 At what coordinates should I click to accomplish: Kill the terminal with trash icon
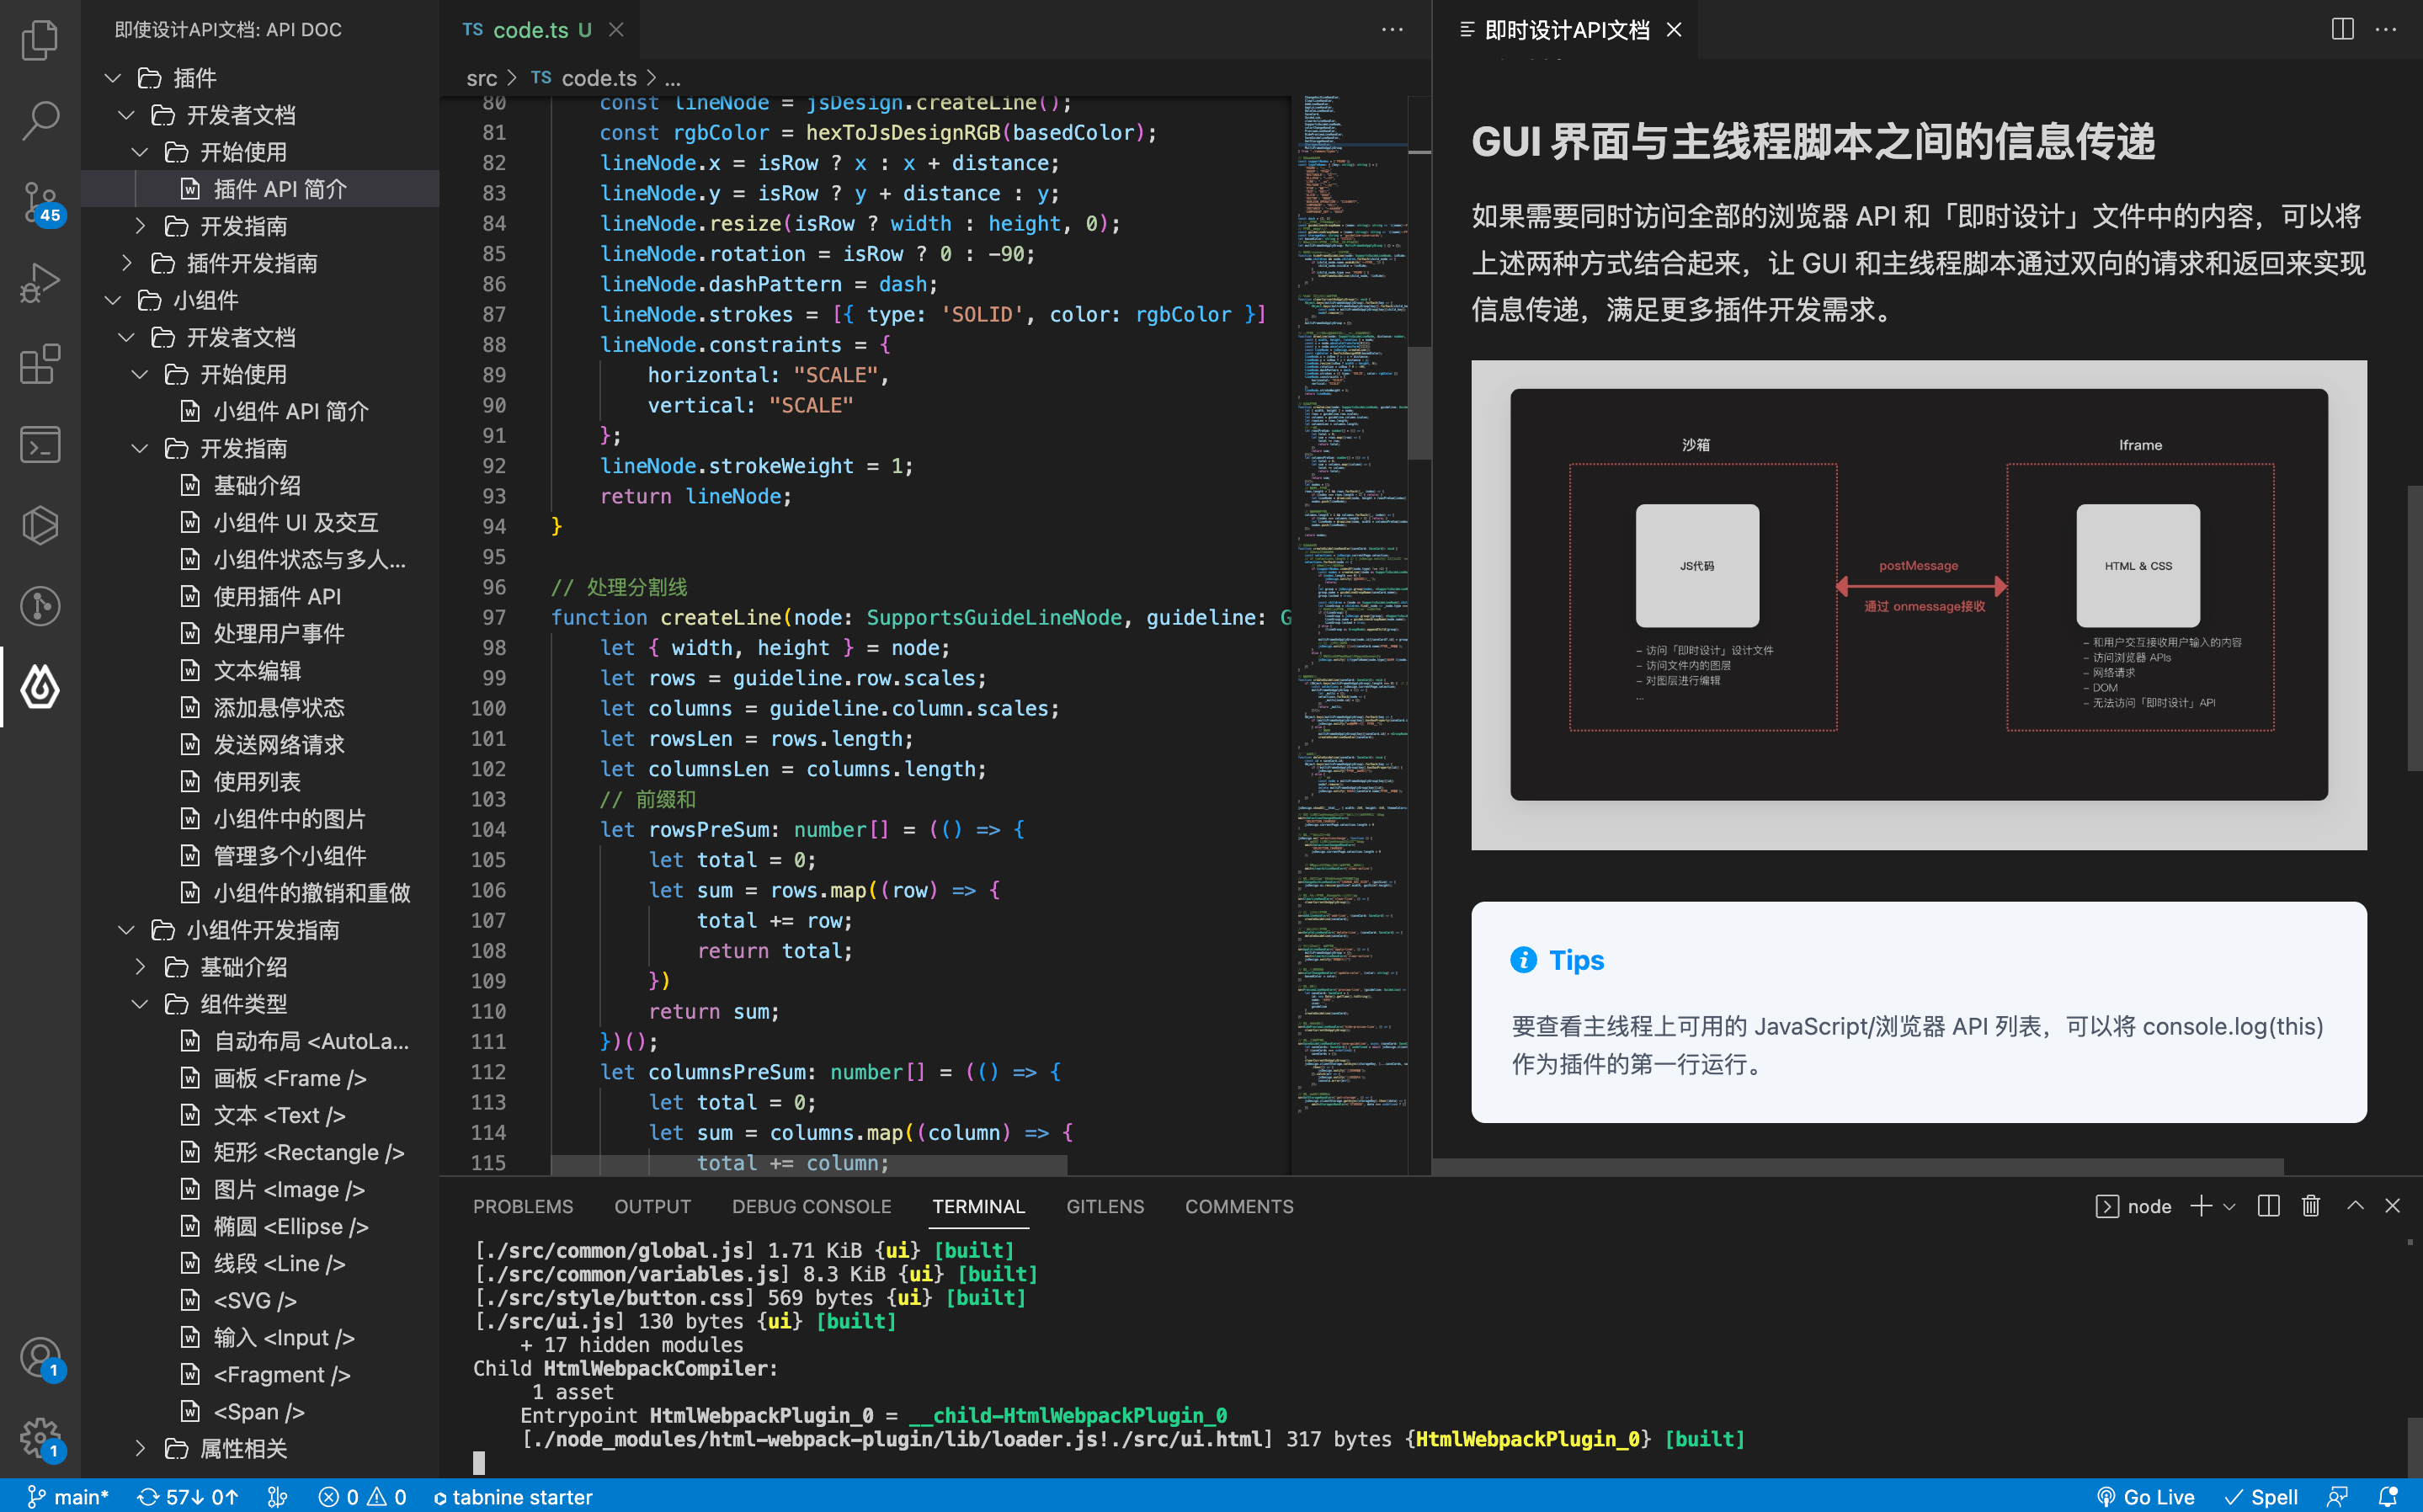2310,1206
